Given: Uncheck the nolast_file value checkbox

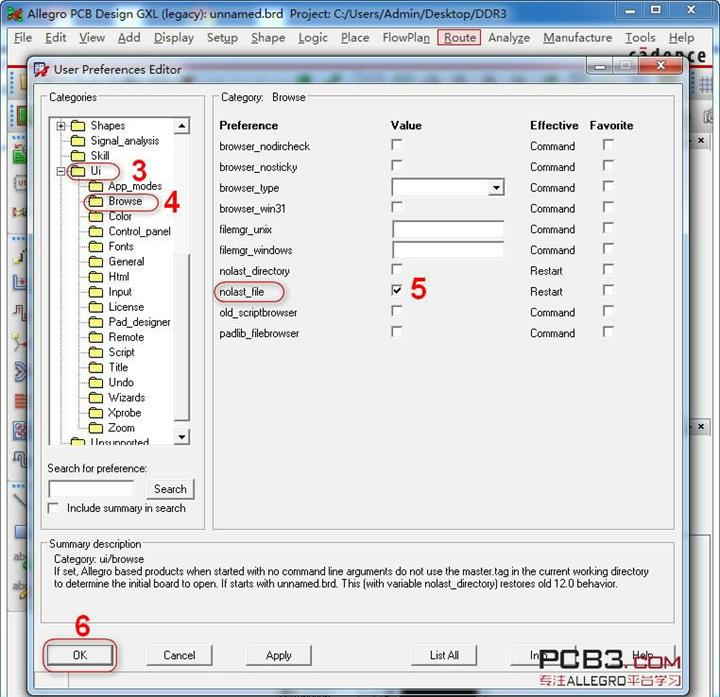Looking at the screenshot, I should point(396,290).
